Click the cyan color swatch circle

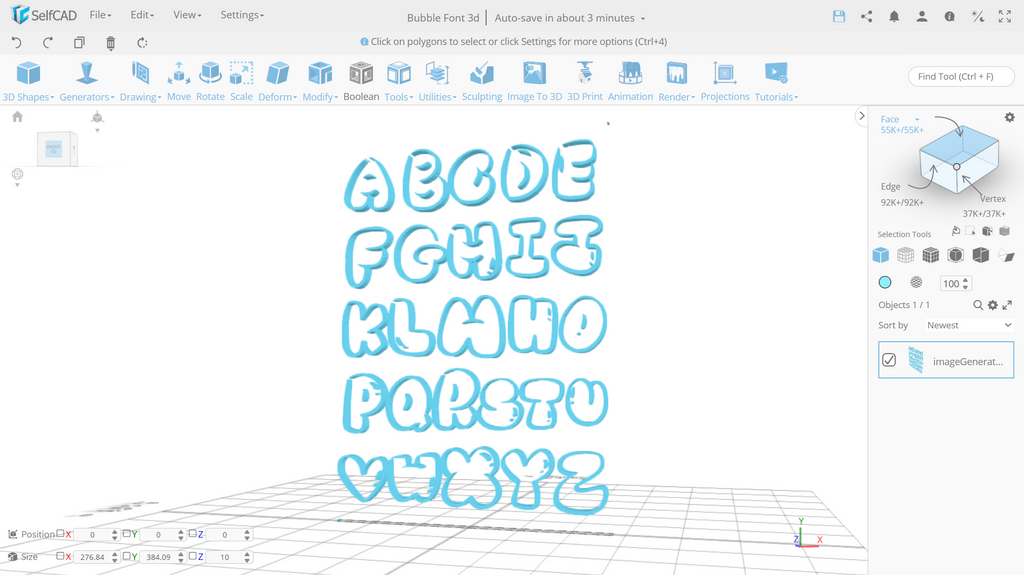pyautogui.click(x=885, y=282)
